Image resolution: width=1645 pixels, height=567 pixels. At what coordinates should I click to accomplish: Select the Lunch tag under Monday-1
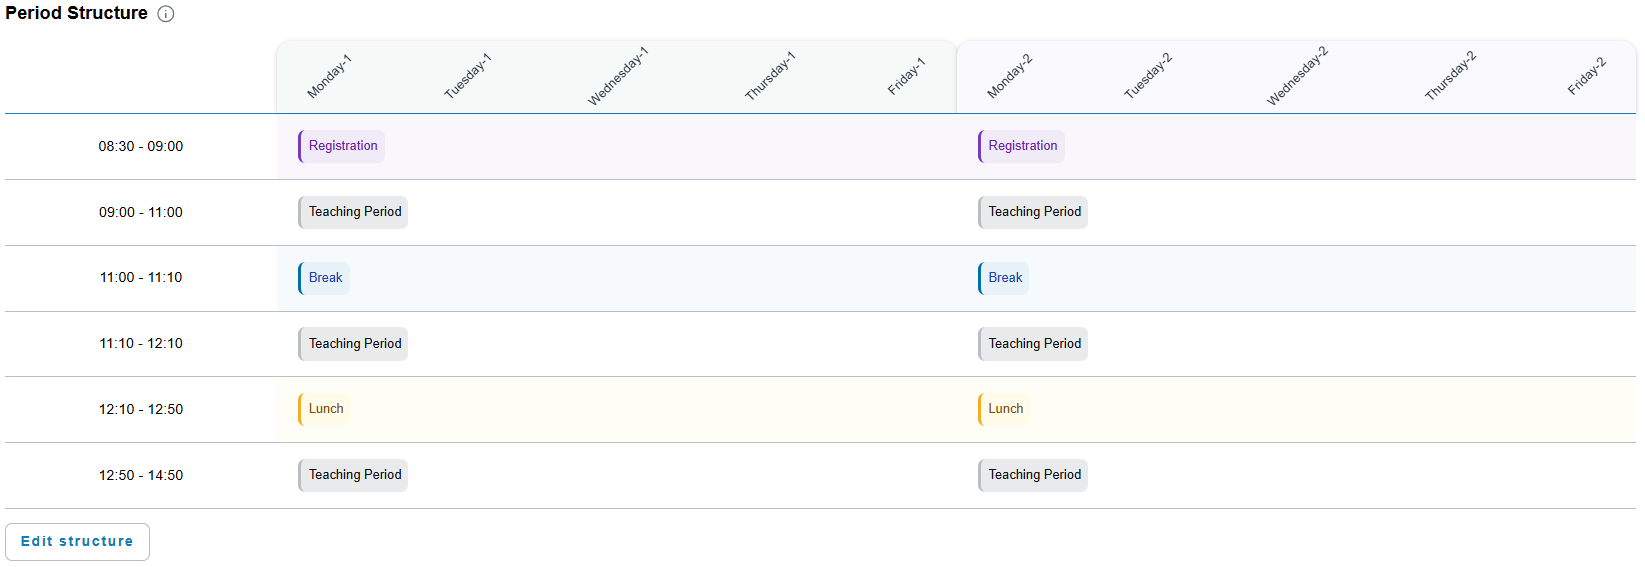click(324, 409)
